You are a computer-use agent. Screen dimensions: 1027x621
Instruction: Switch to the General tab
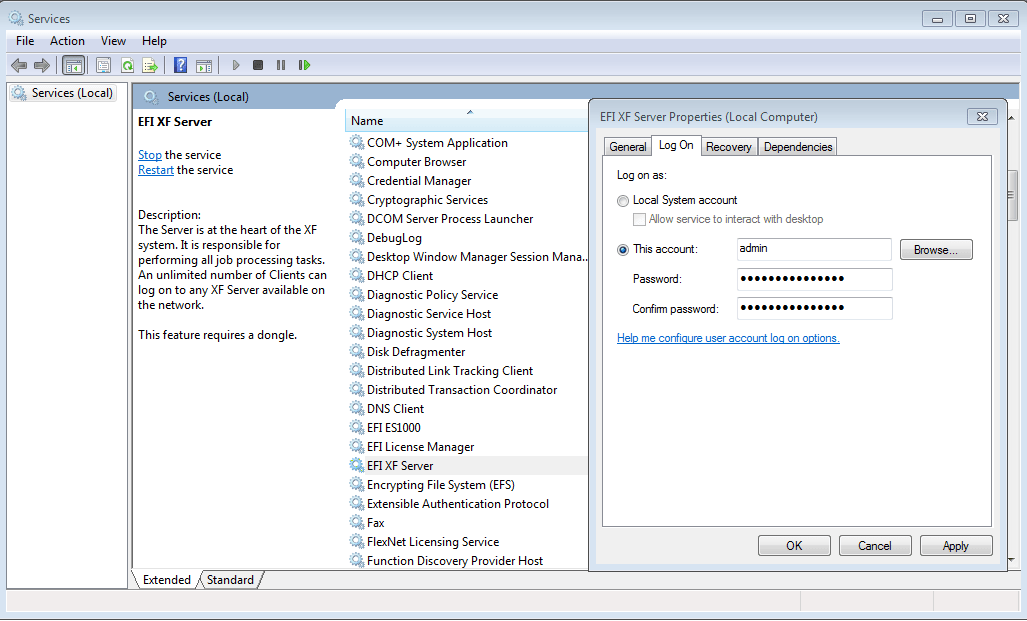(627, 147)
